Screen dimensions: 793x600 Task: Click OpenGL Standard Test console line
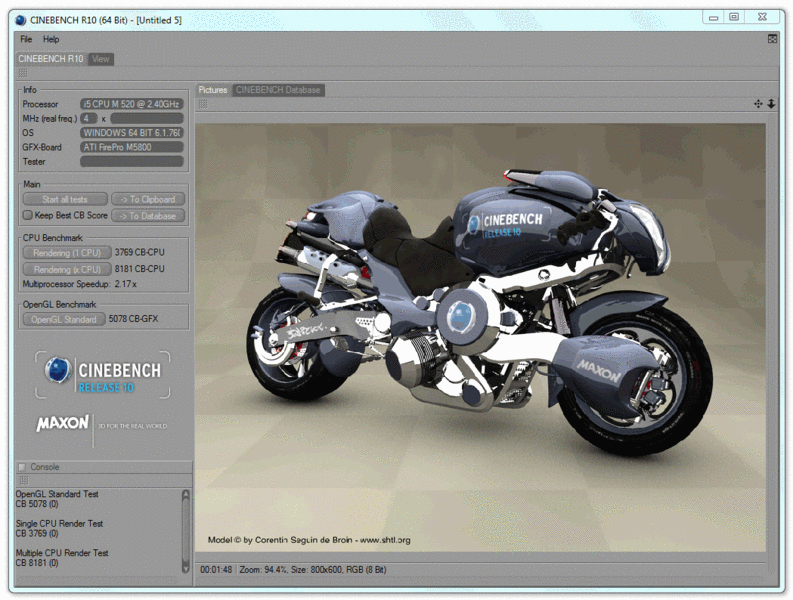(57, 494)
